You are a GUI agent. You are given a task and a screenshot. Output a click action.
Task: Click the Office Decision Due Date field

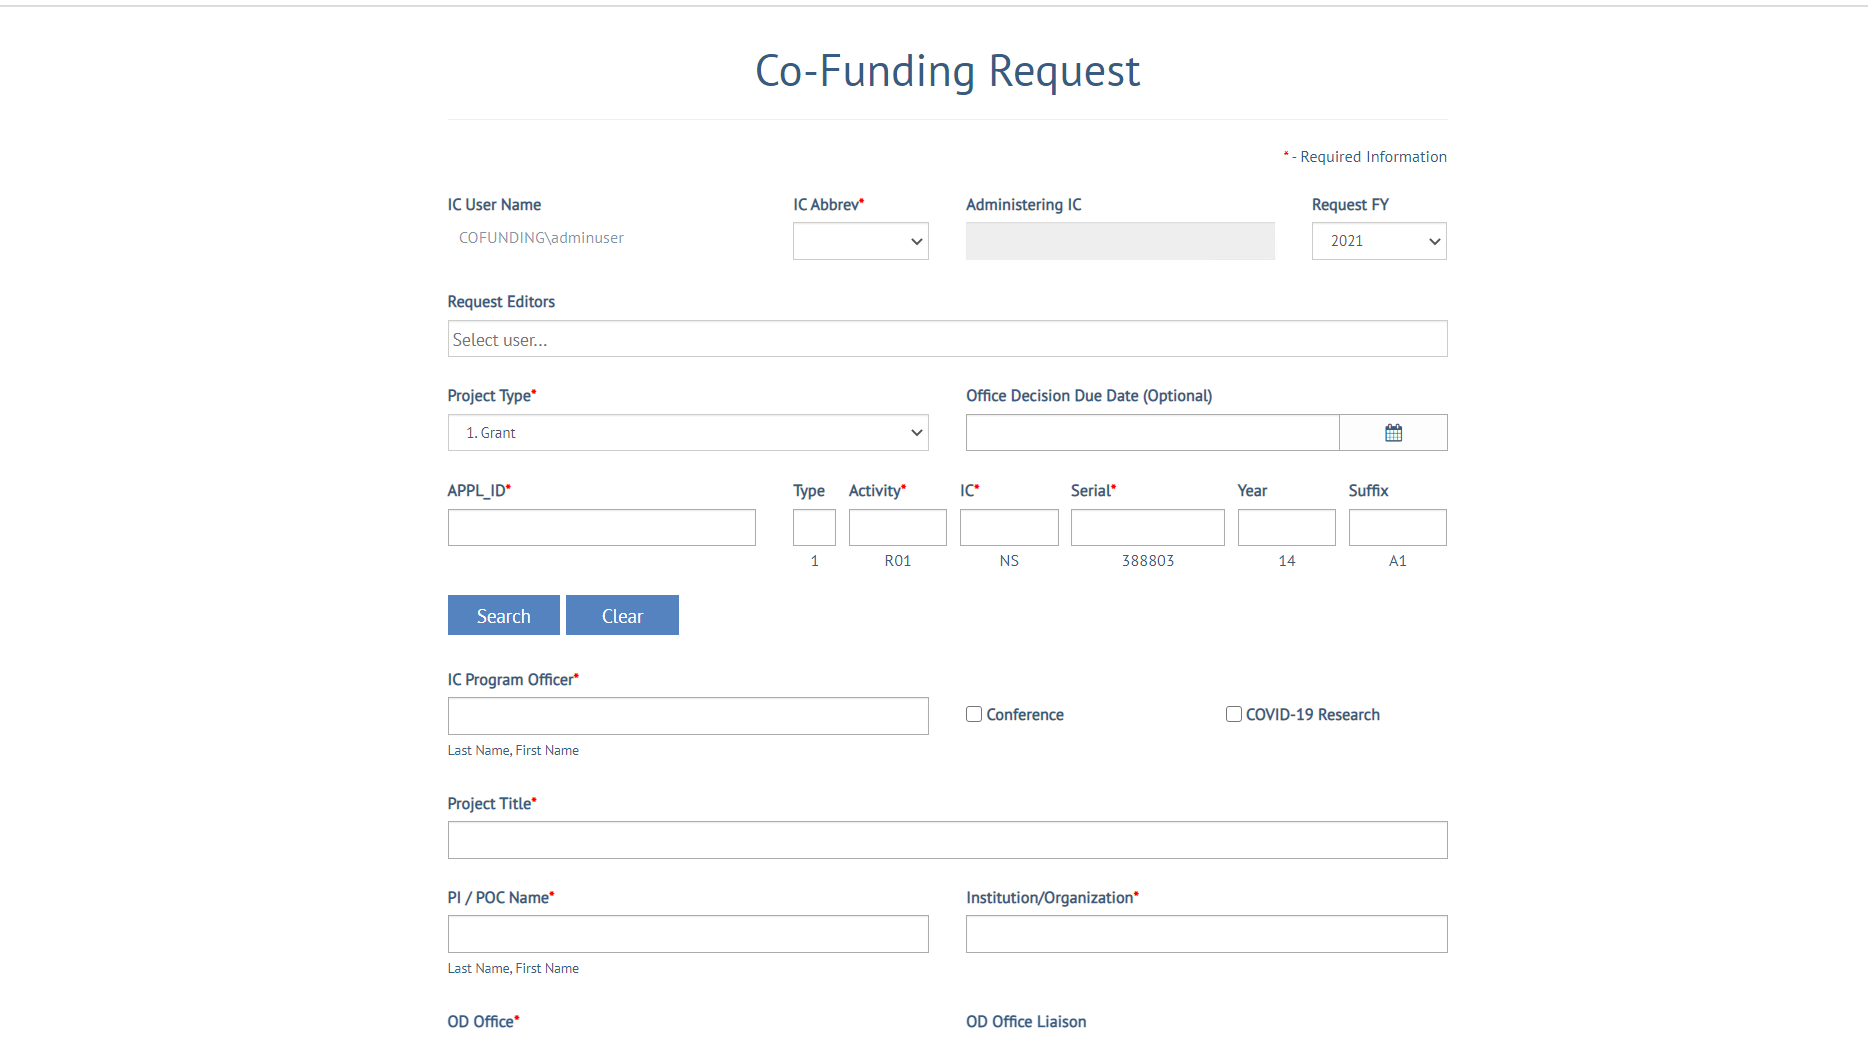tap(1152, 433)
